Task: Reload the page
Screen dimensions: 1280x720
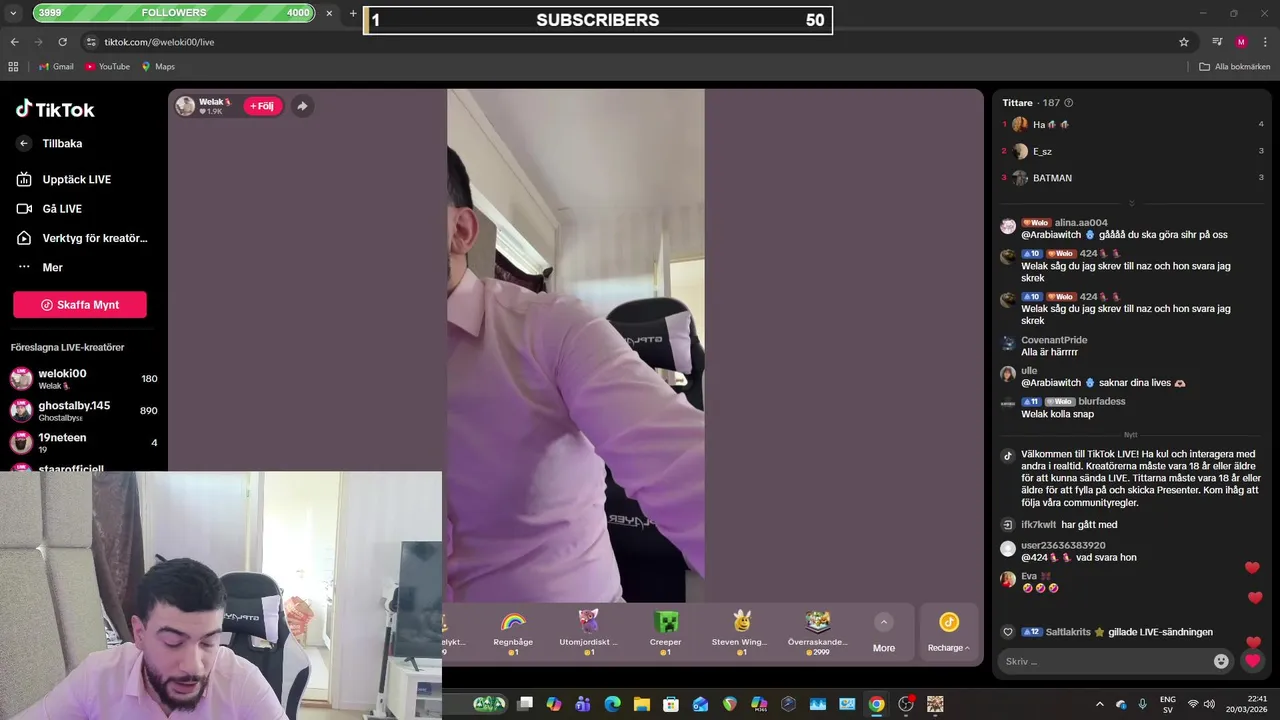Action: point(63,42)
